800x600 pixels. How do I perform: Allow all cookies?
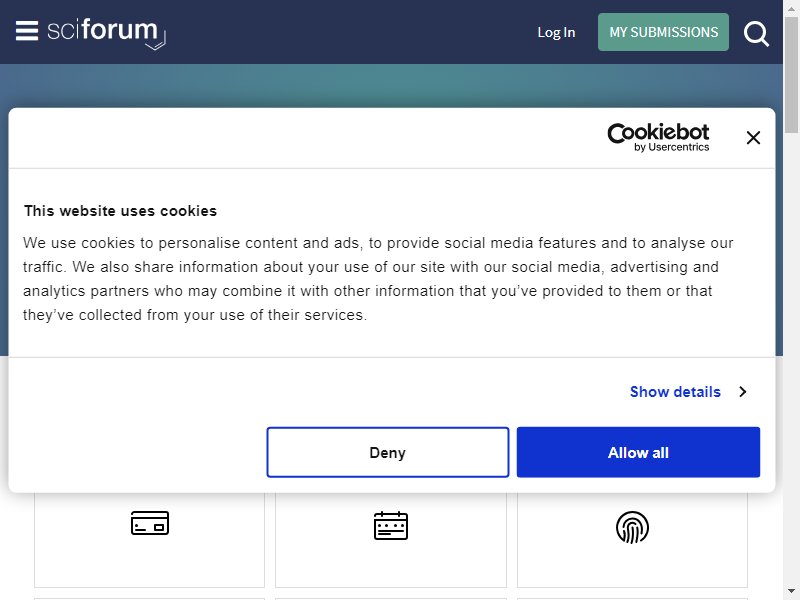[638, 453]
